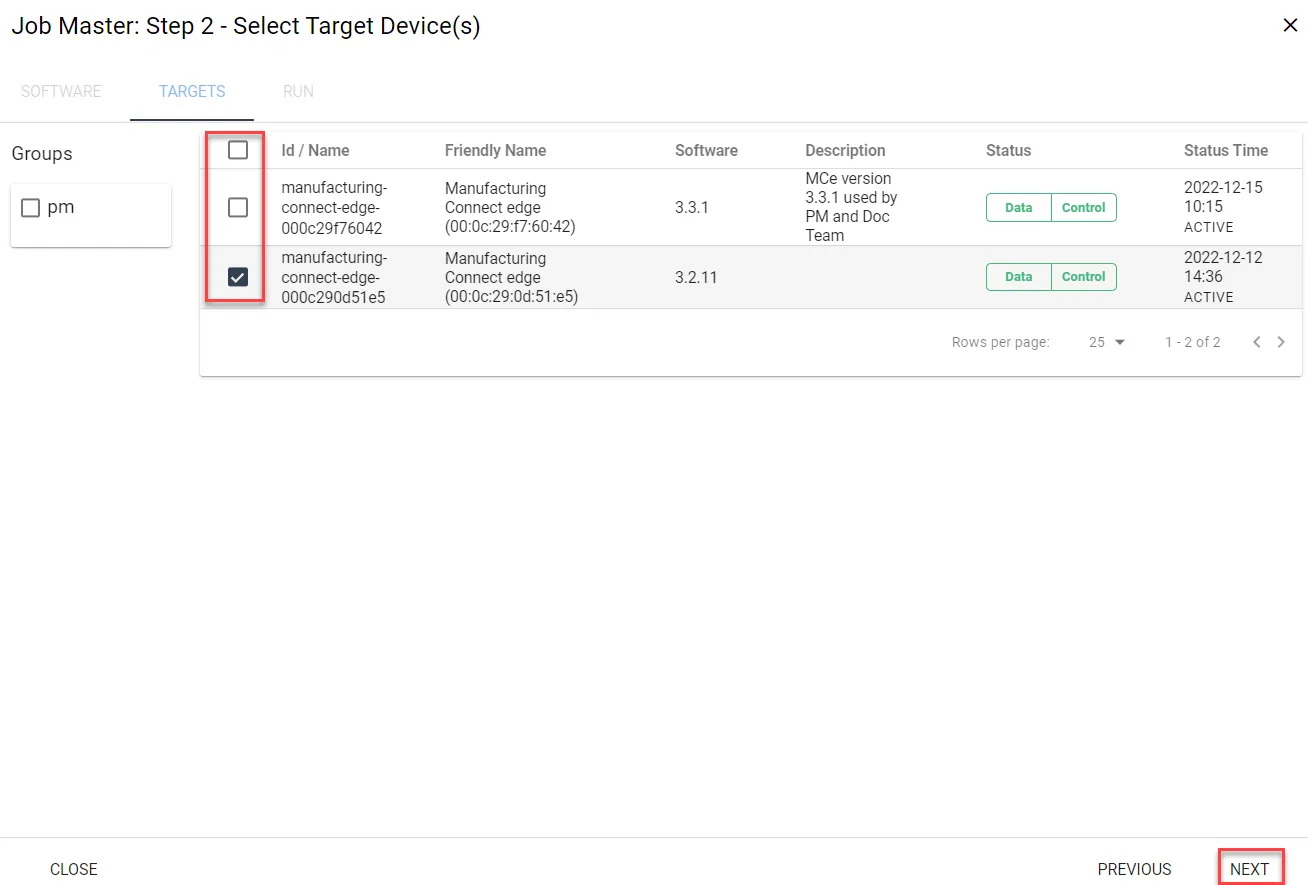Click friendly name with MAC 00:0c:29:0d:51:e5
Image resolution: width=1308 pixels, height=885 pixels.
[511, 277]
